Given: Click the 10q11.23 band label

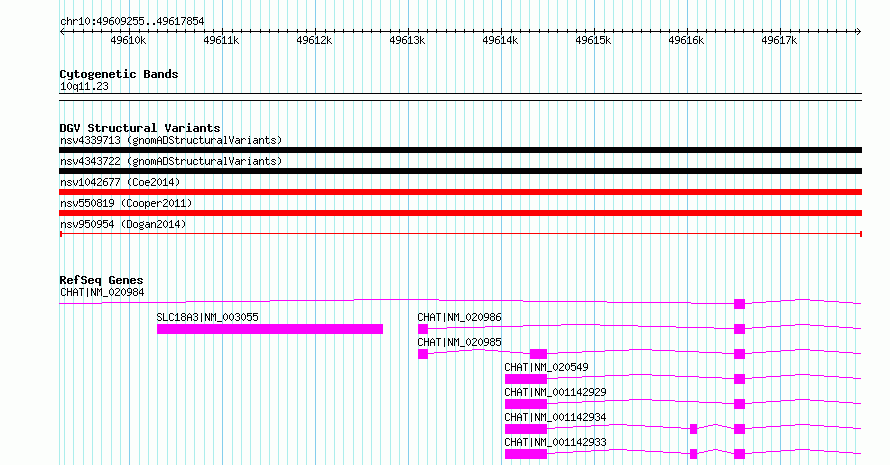Looking at the screenshot, I should (x=84, y=86).
